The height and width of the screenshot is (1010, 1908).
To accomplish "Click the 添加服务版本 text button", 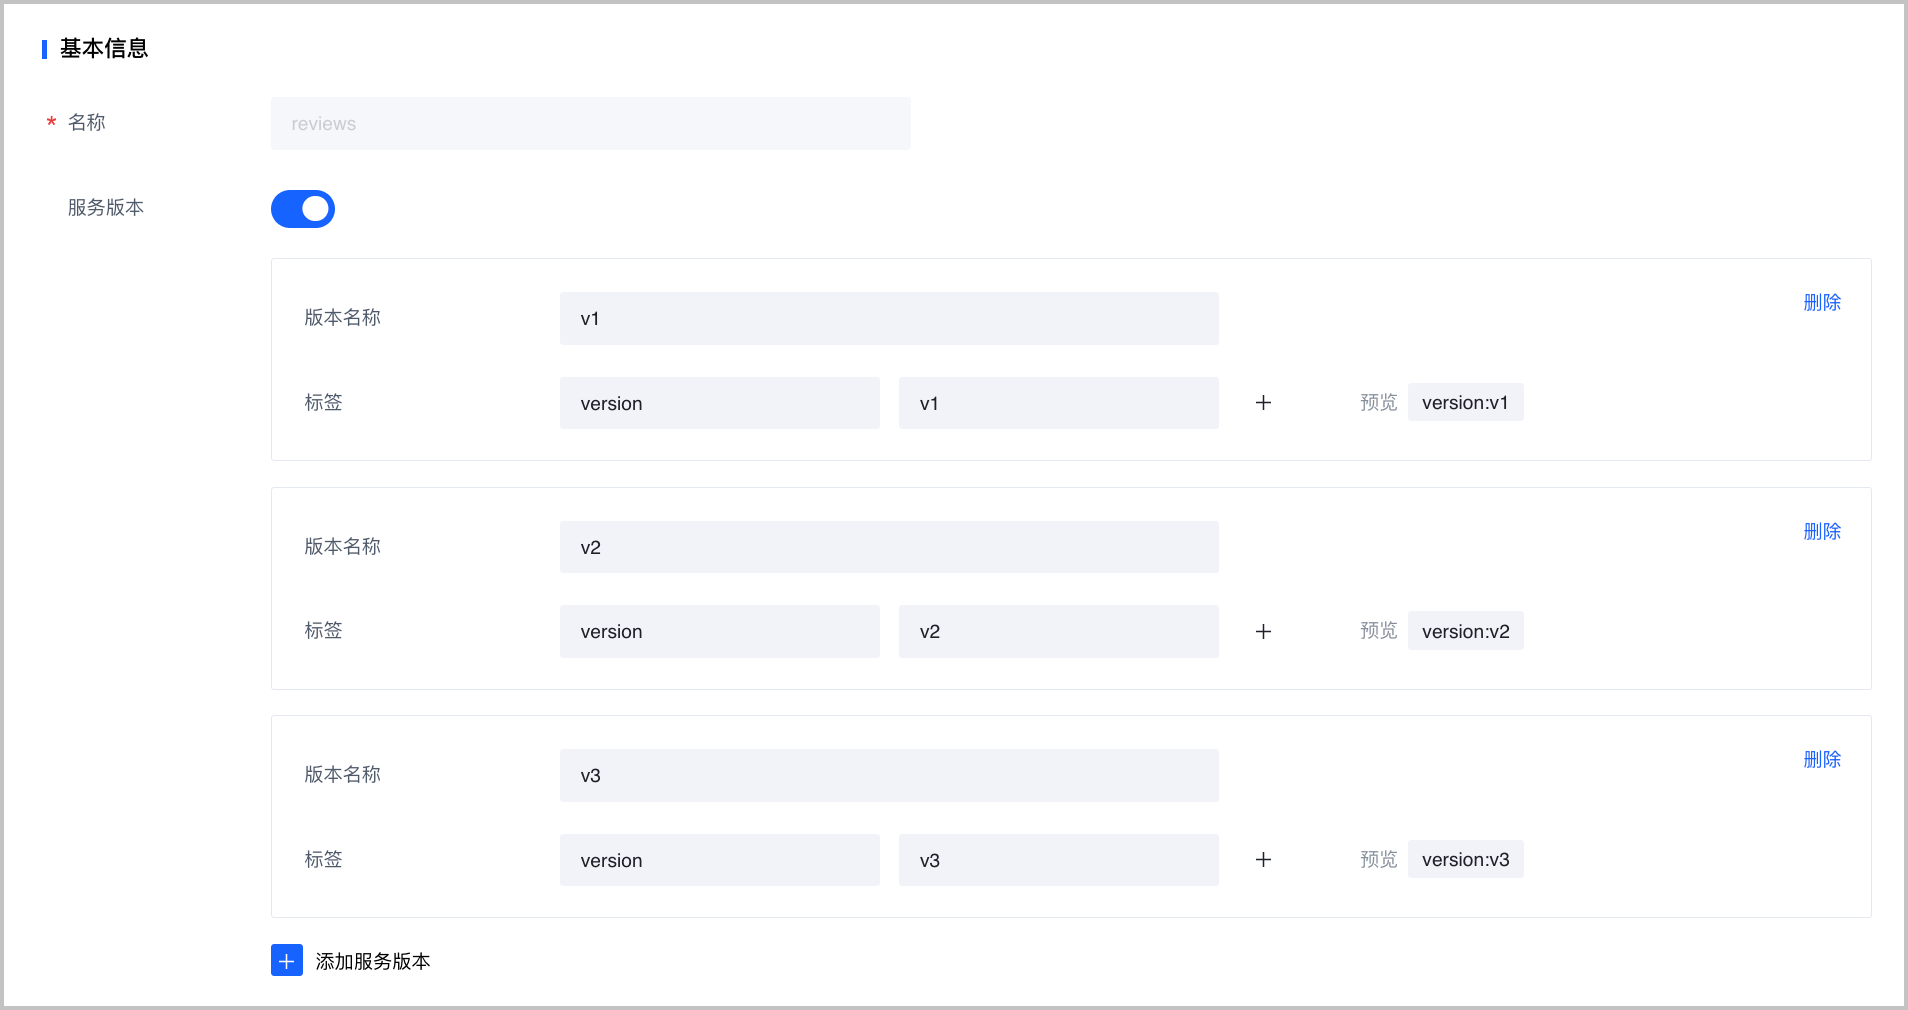I will click(372, 961).
